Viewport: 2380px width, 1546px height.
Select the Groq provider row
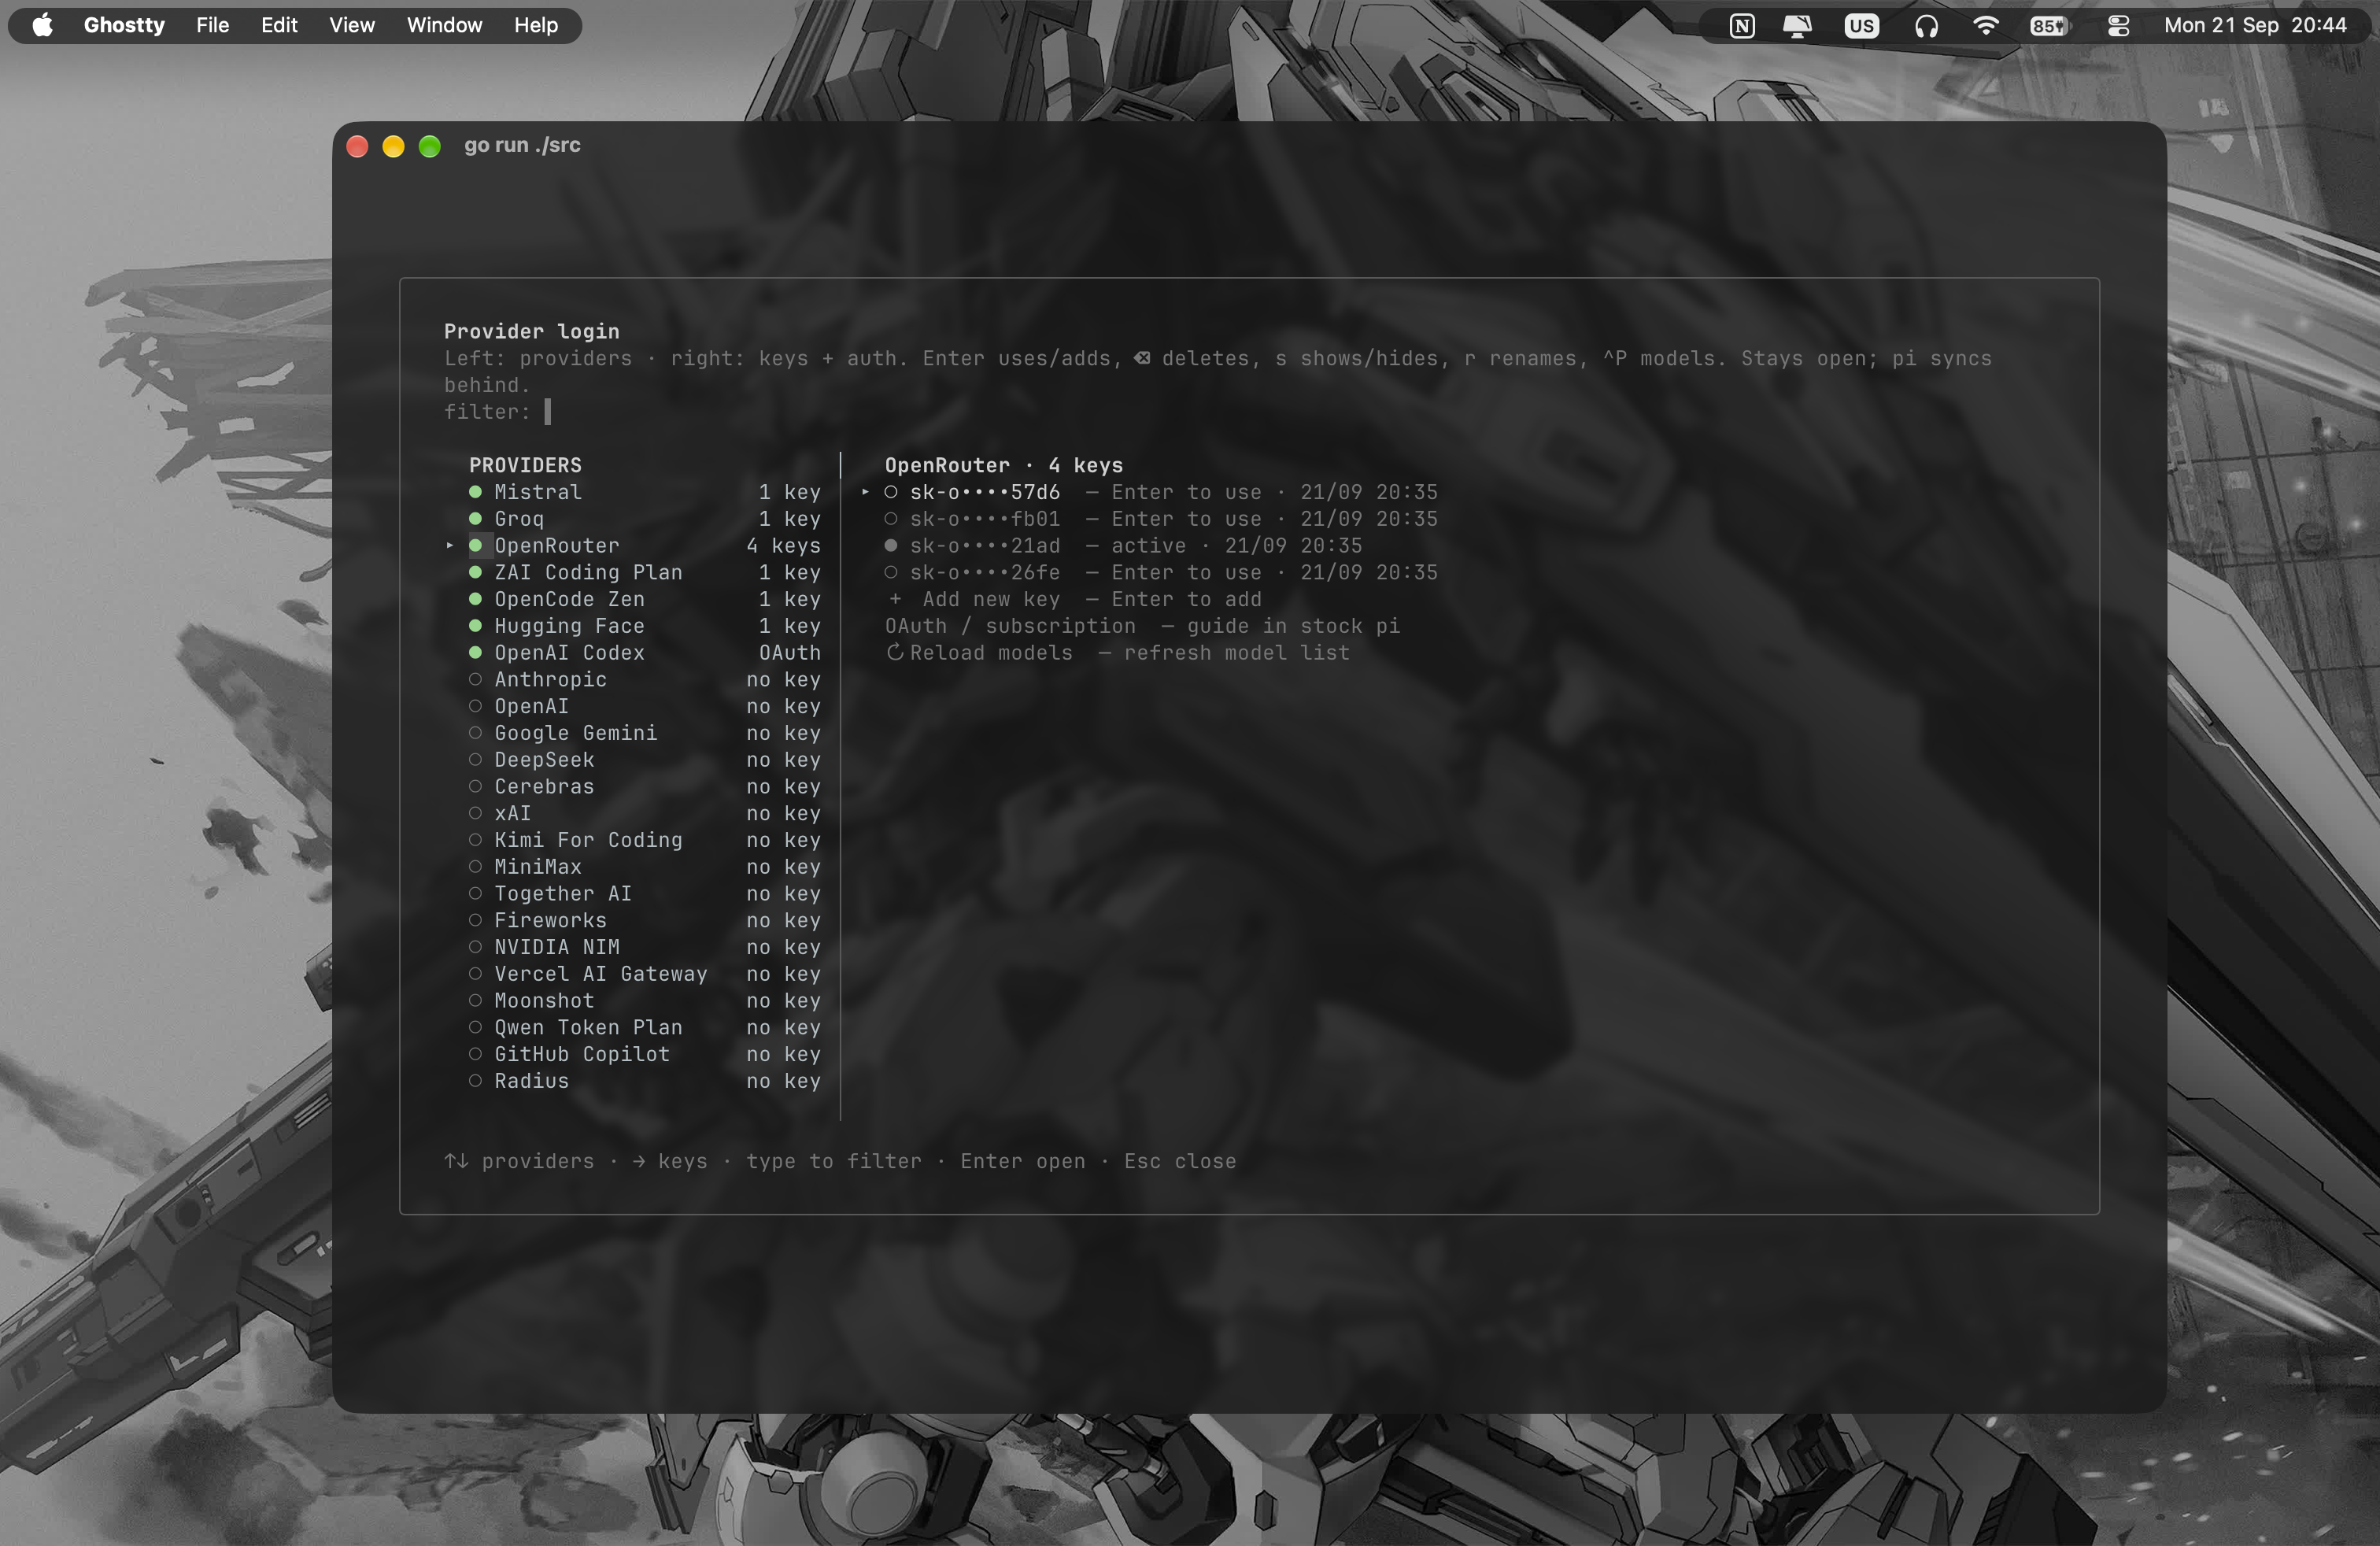[645, 519]
